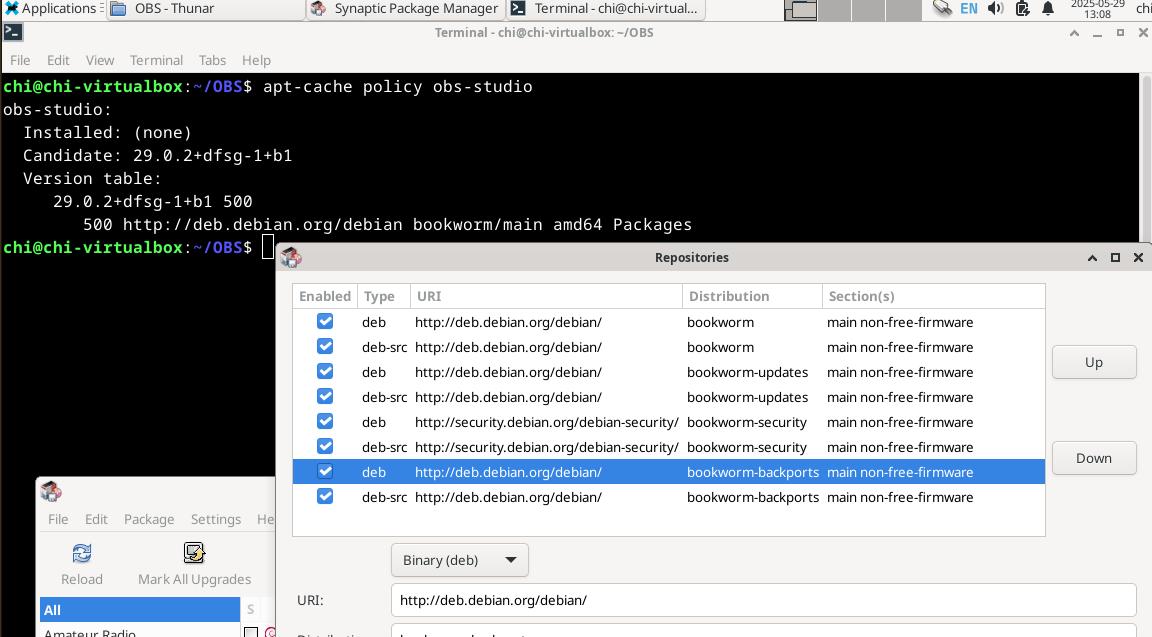This screenshot has height=637, width=1152.
Task: Click the terminal icon in Terminal title bar
Action: click(13, 32)
